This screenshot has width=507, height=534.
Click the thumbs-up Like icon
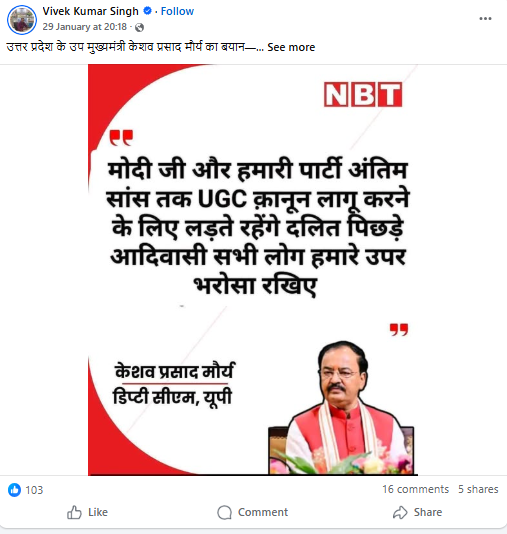[x=74, y=512]
